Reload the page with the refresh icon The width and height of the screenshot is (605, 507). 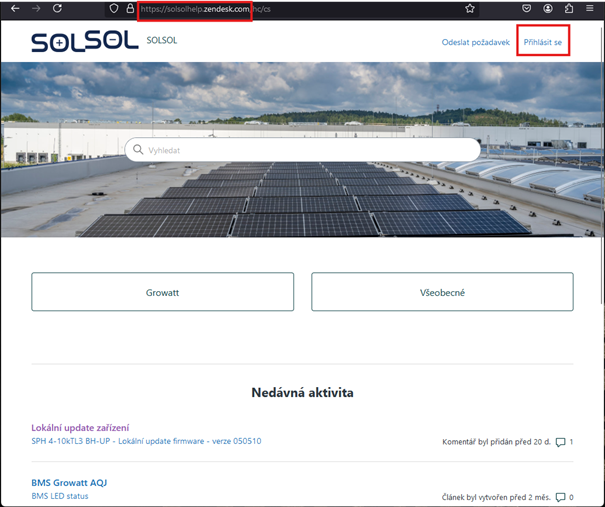57,8
